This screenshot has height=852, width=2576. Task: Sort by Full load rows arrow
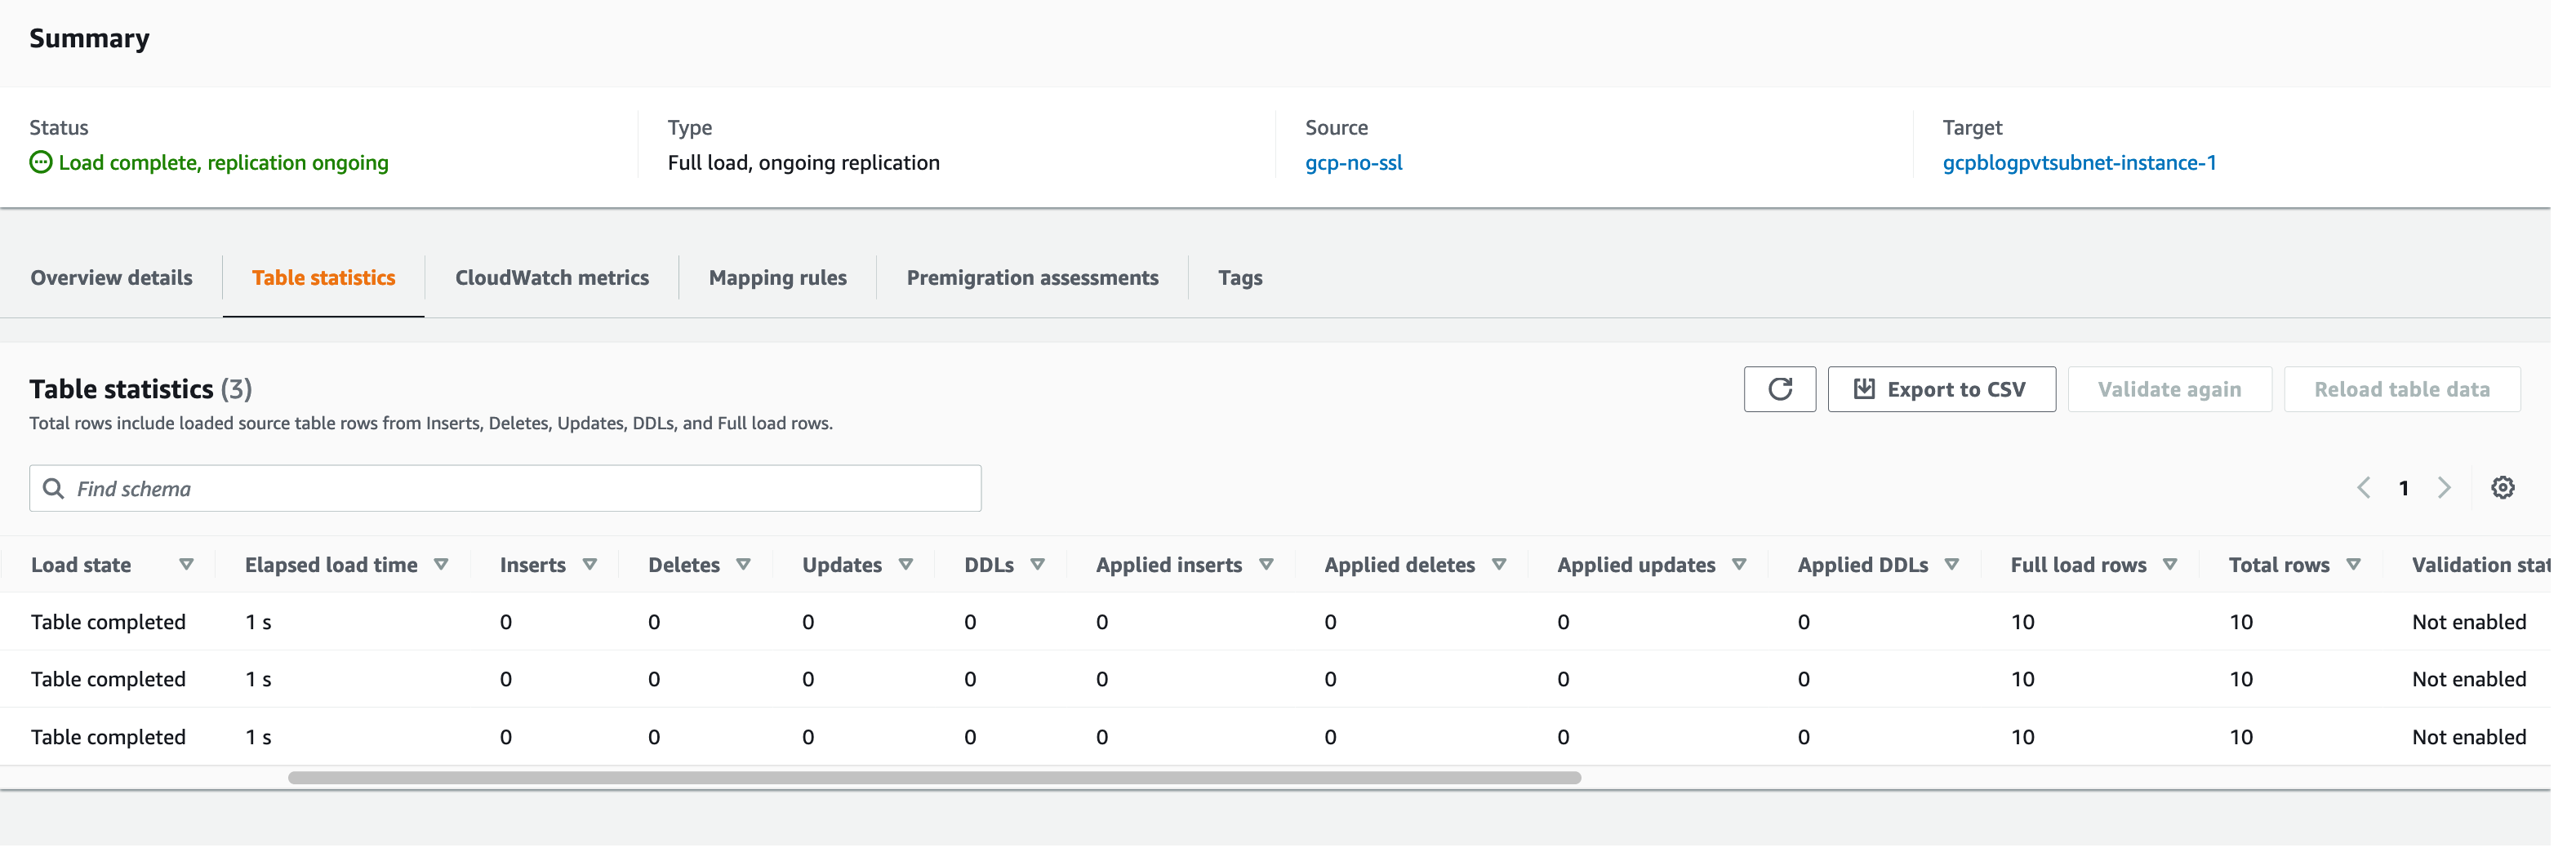click(2170, 565)
